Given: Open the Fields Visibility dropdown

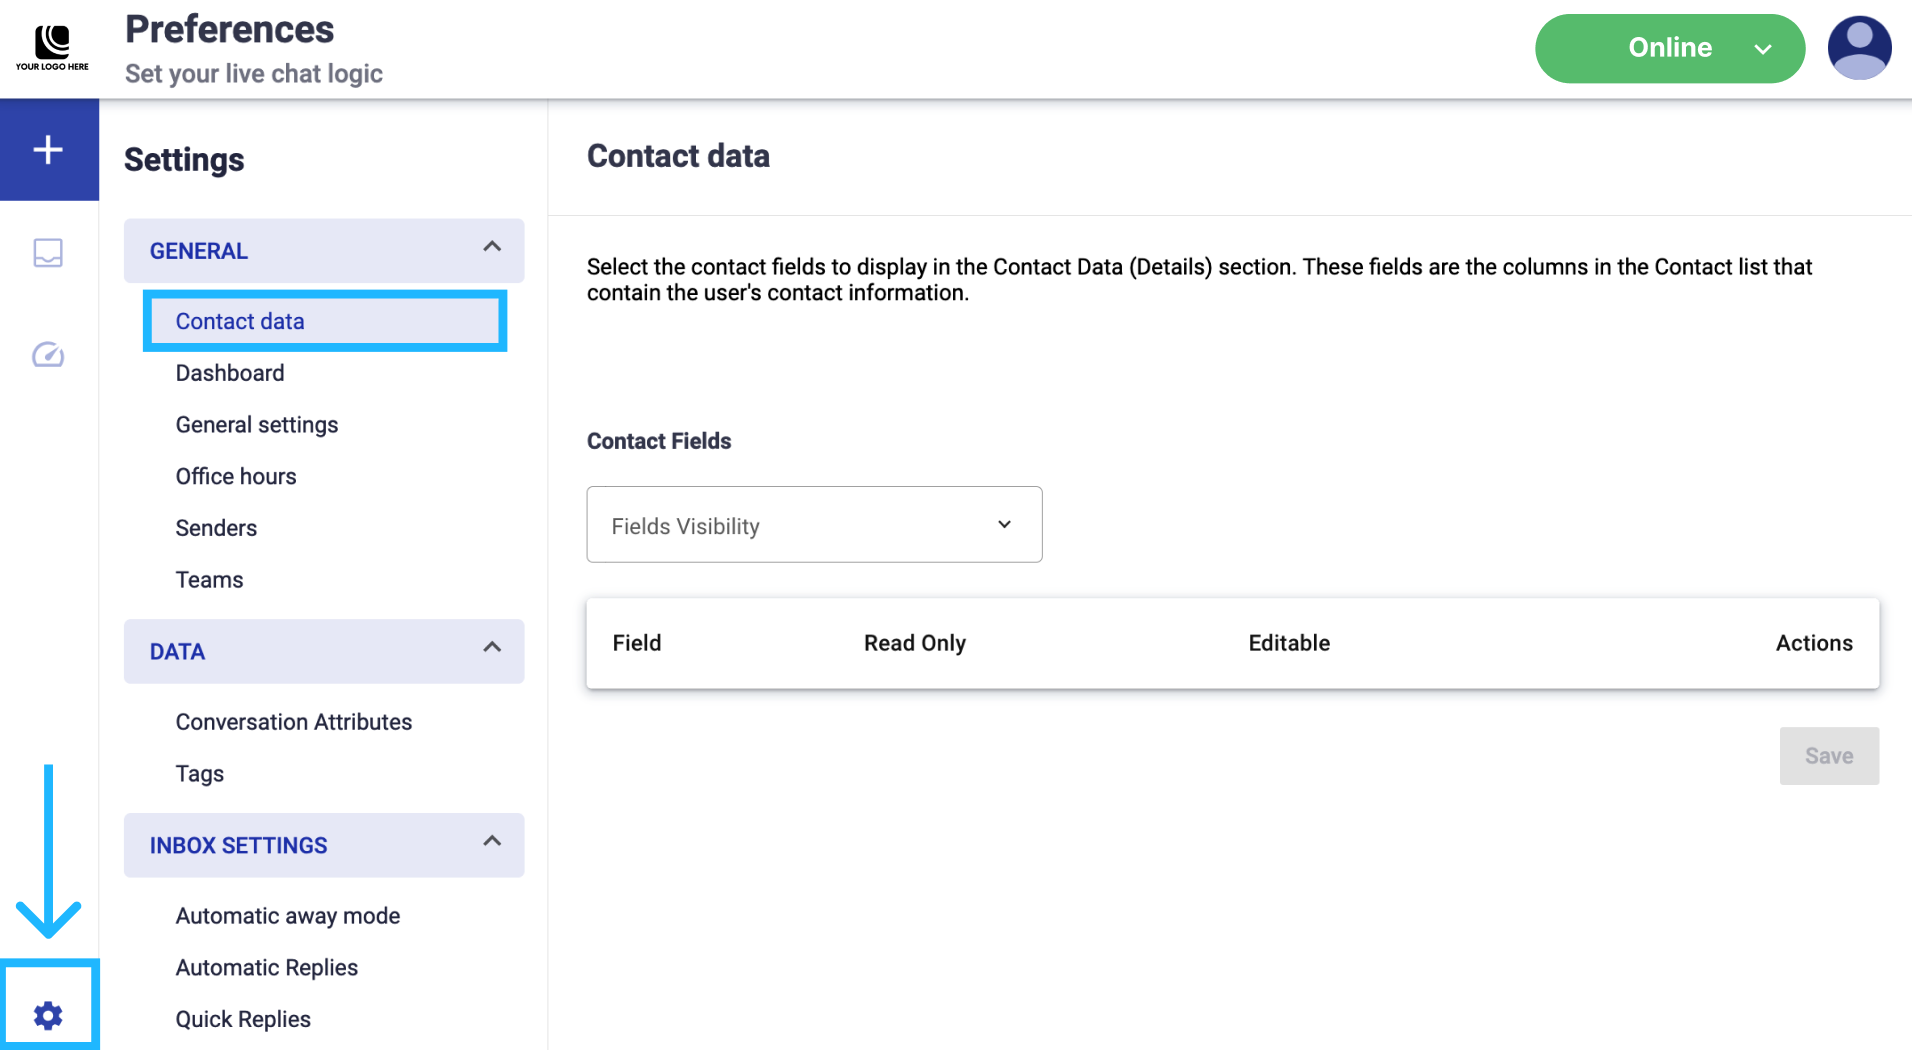Looking at the screenshot, I should [x=814, y=525].
